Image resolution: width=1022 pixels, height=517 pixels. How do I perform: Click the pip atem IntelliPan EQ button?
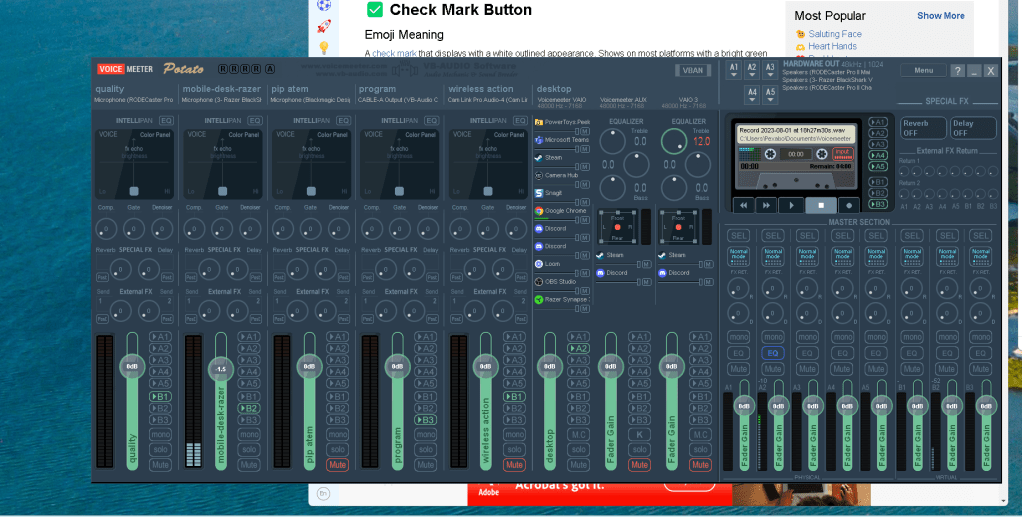(x=343, y=121)
